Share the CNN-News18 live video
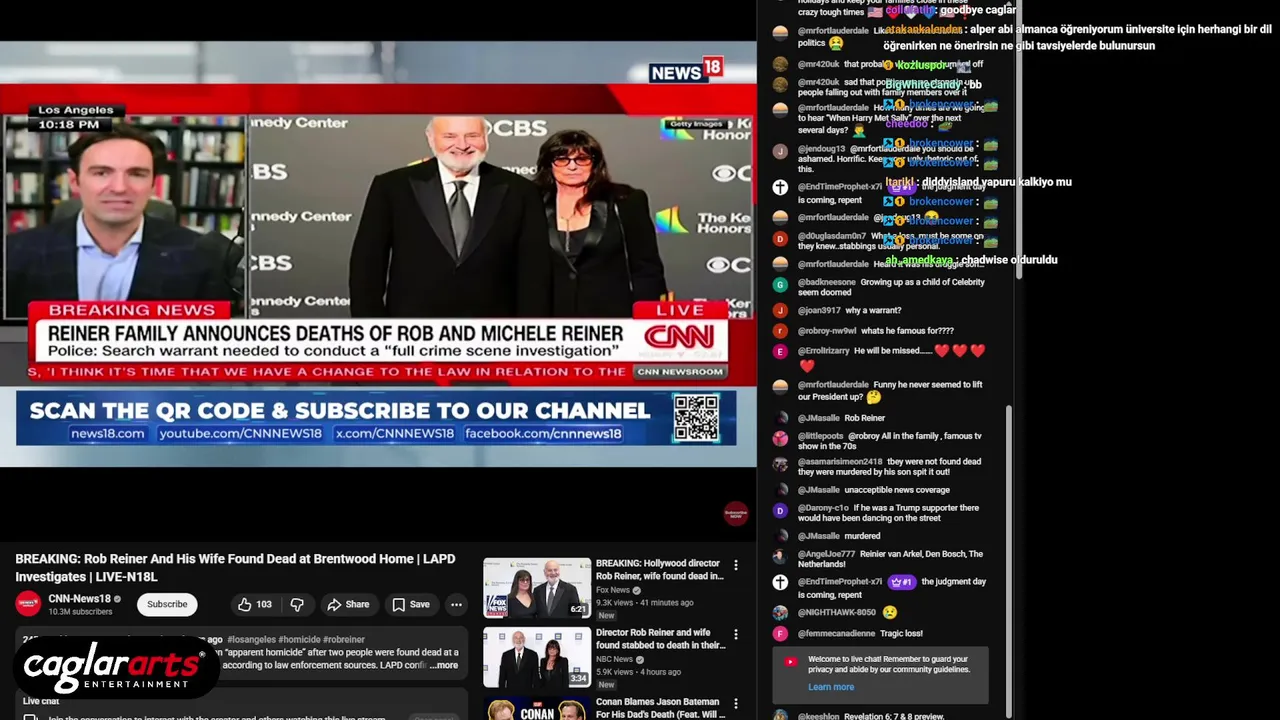 (x=348, y=604)
